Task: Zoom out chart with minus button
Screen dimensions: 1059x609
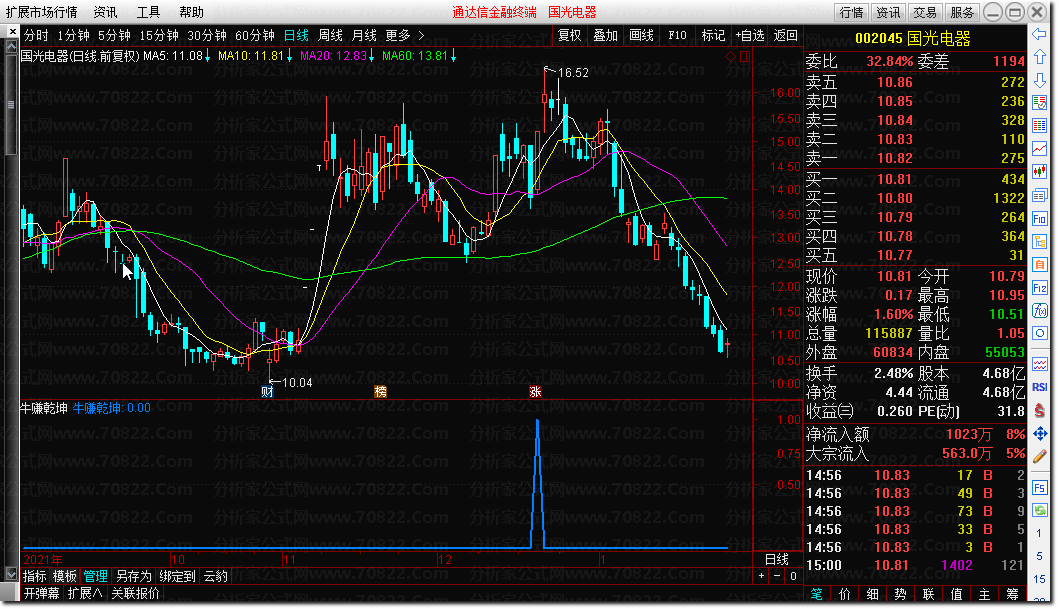Action: [777, 576]
